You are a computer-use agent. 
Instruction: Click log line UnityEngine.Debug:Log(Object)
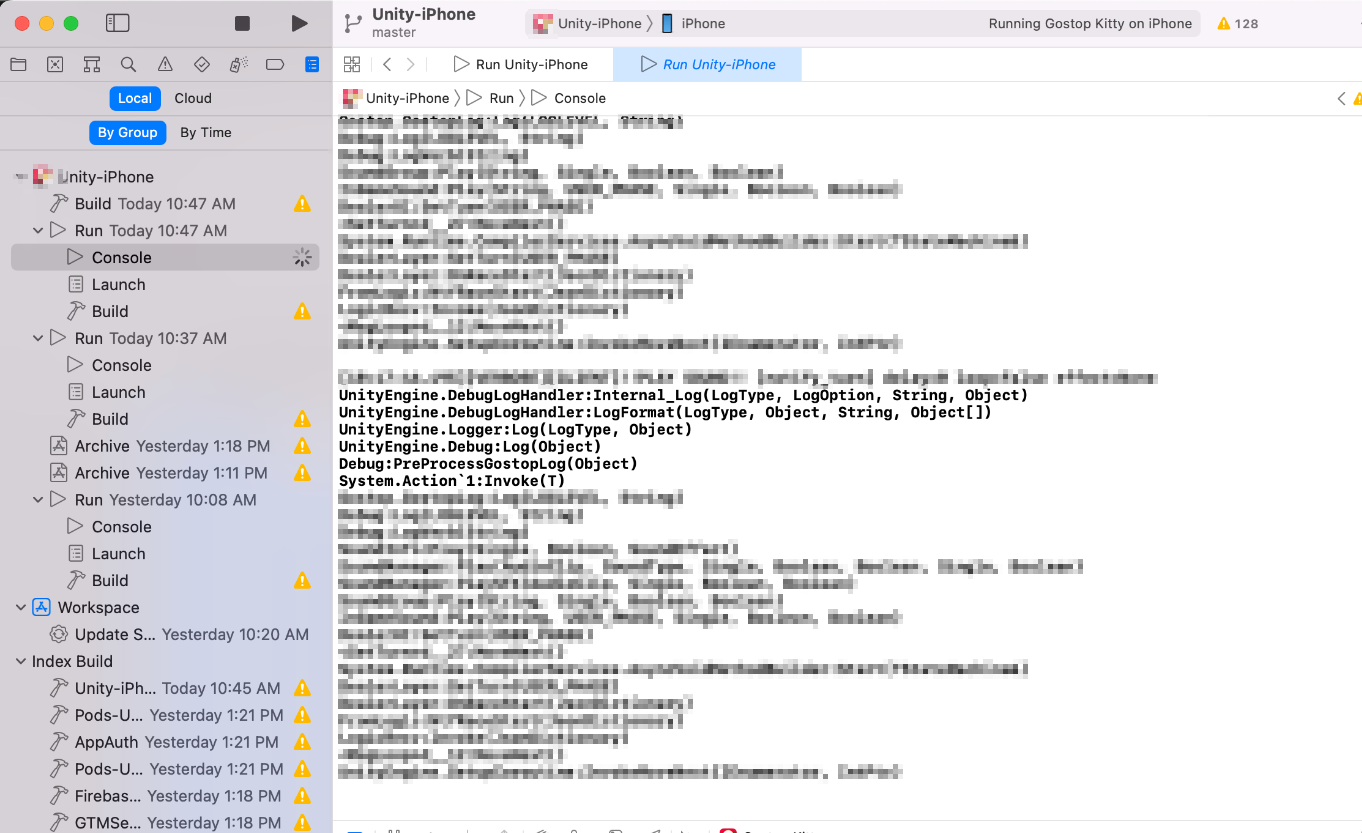click(x=470, y=447)
